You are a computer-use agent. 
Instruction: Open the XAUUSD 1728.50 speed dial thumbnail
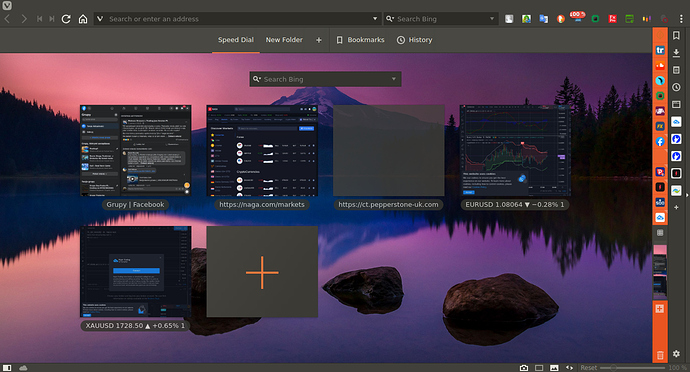point(136,272)
